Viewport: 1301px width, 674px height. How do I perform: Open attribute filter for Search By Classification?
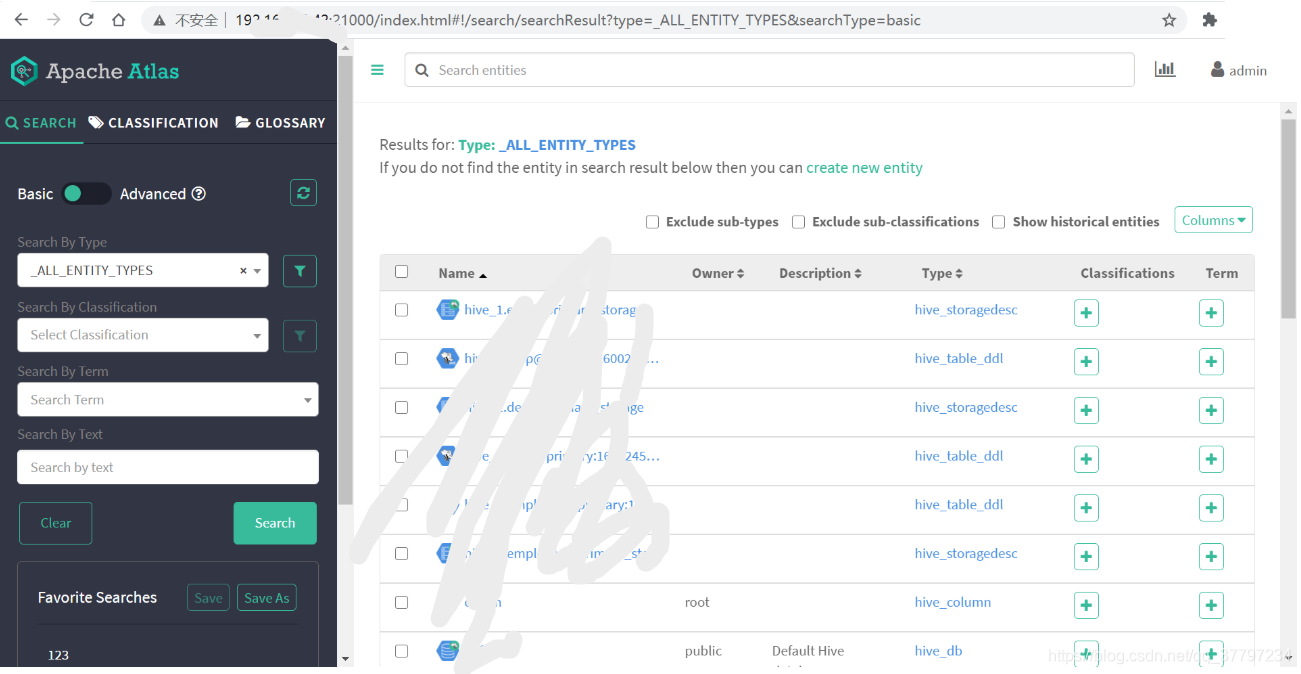pyautogui.click(x=300, y=336)
